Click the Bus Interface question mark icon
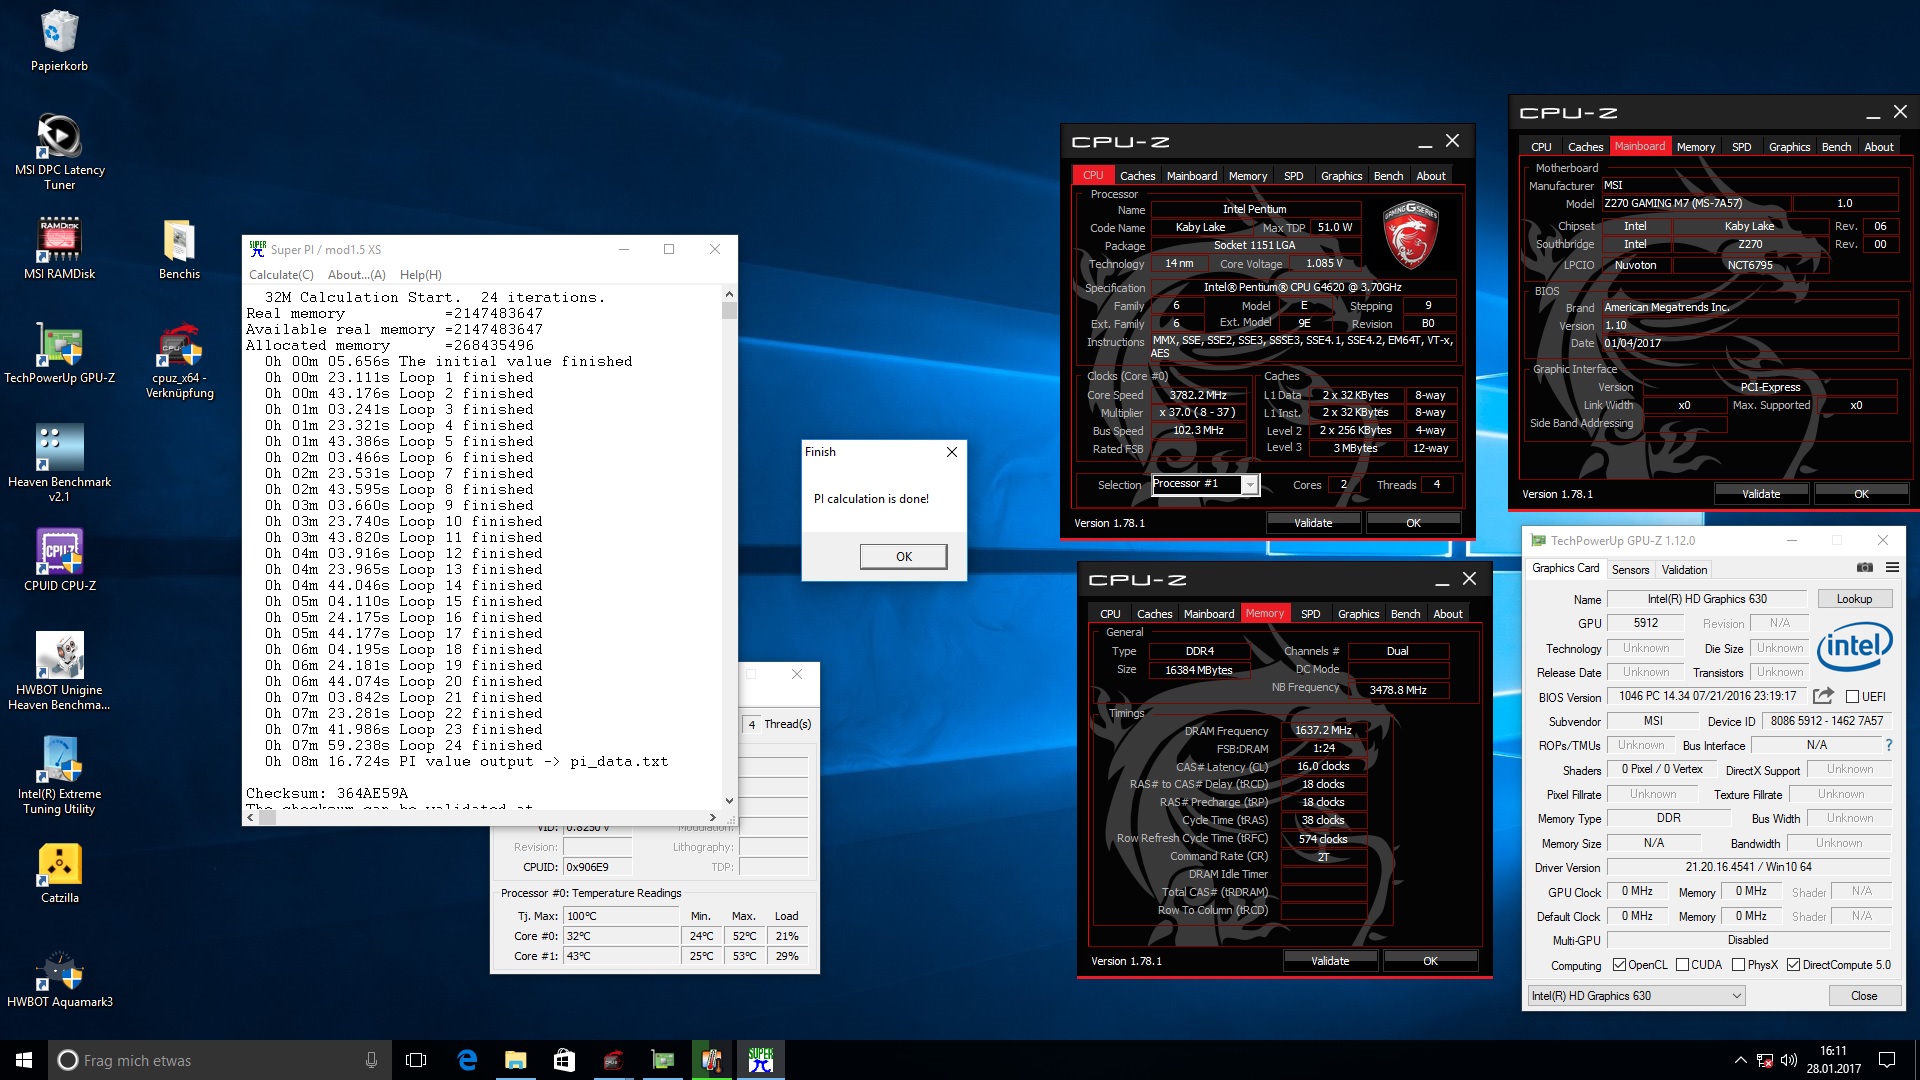This screenshot has height=1080, width=1920. (1888, 745)
